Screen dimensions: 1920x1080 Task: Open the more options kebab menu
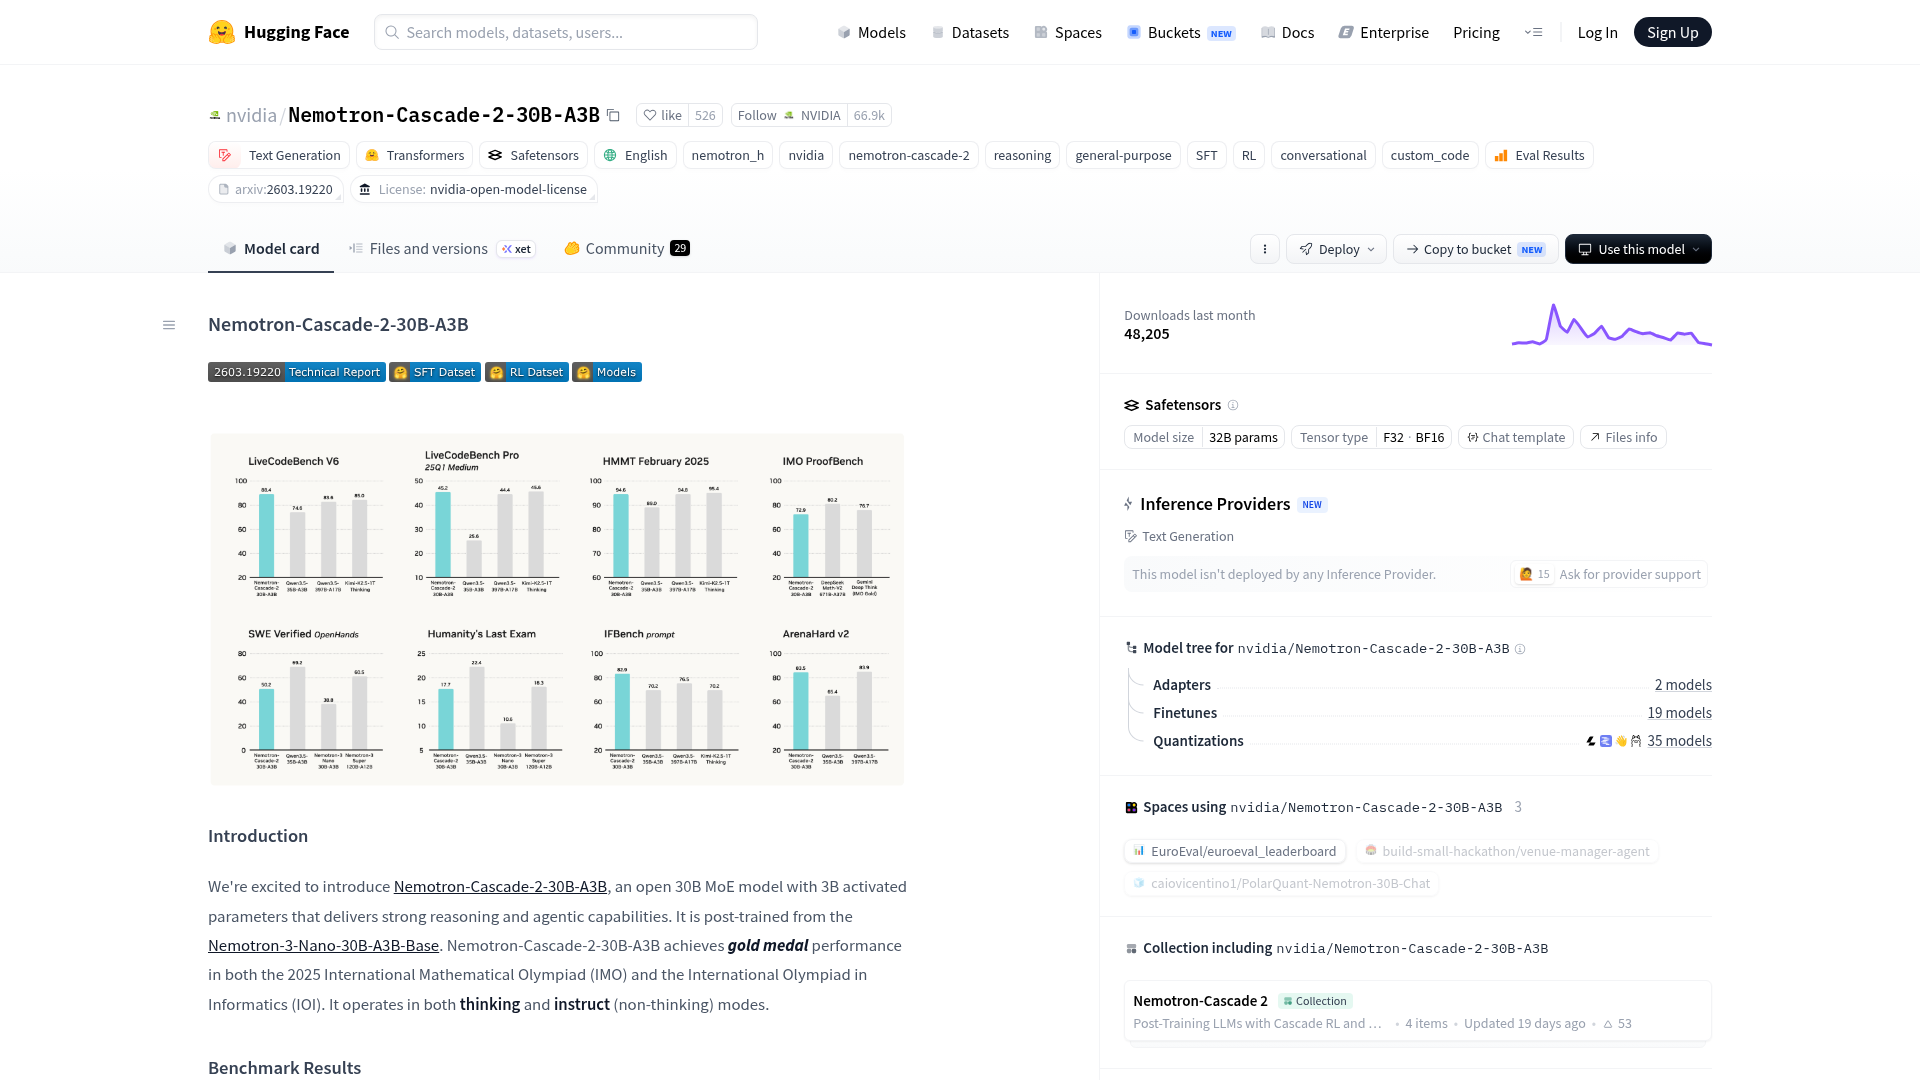[1265, 249]
